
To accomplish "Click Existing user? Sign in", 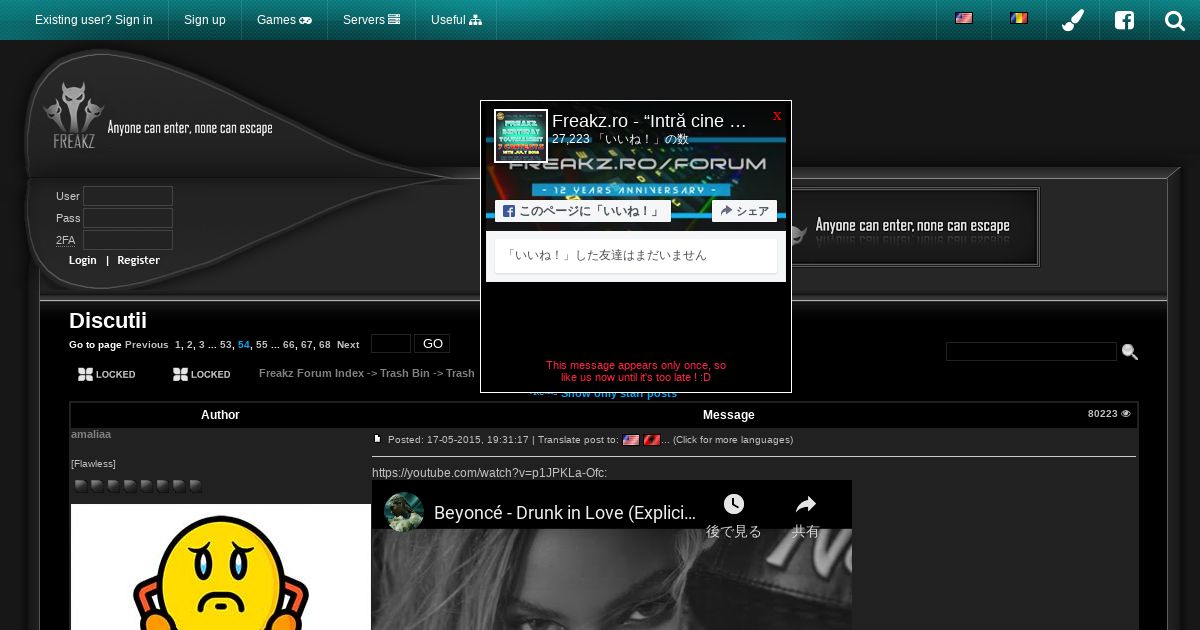I will (x=94, y=20).
